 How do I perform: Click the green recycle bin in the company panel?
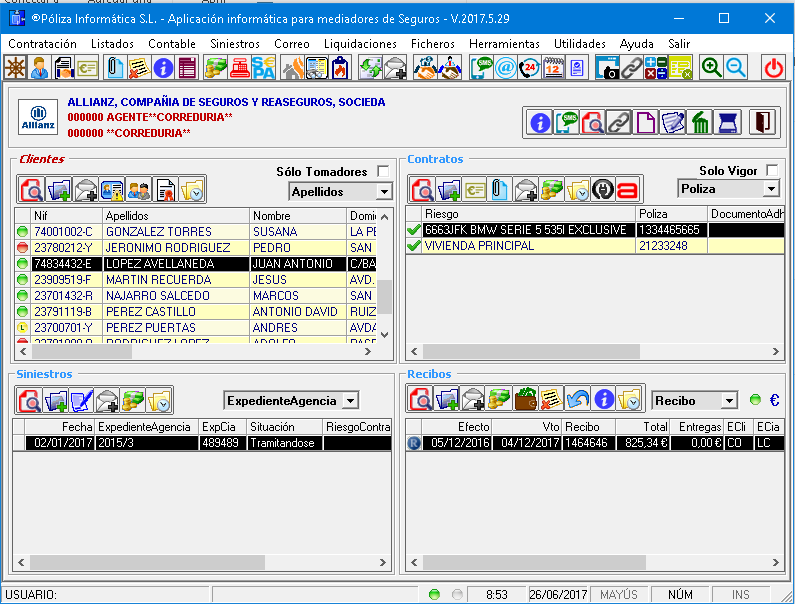coord(700,122)
